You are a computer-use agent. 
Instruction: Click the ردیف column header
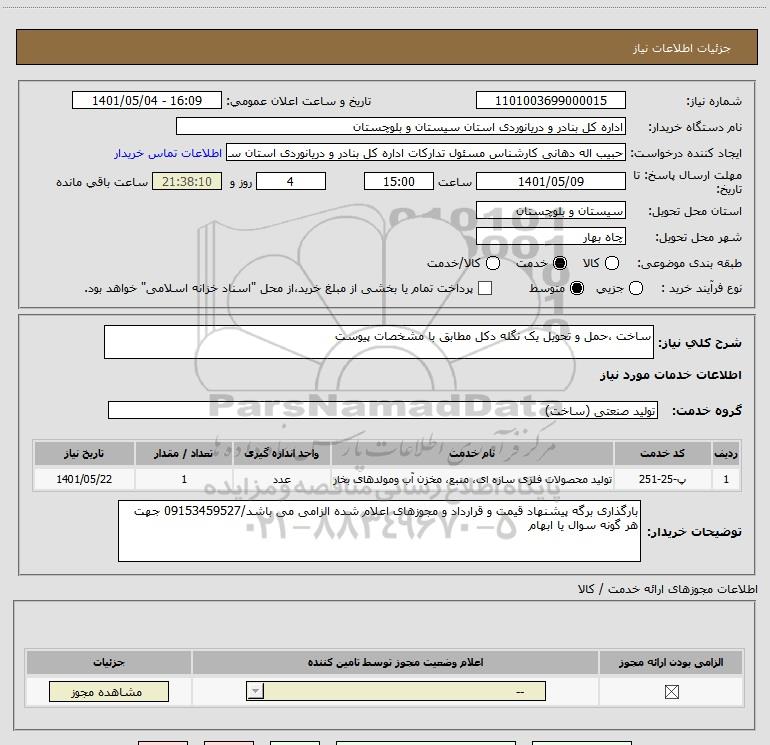(x=726, y=453)
